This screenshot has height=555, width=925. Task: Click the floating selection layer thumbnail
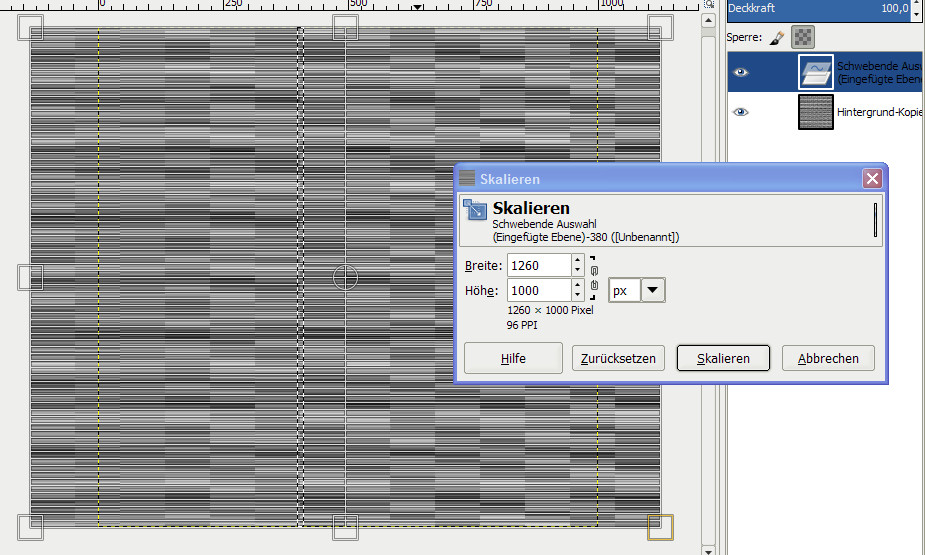click(x=816, y=72)
